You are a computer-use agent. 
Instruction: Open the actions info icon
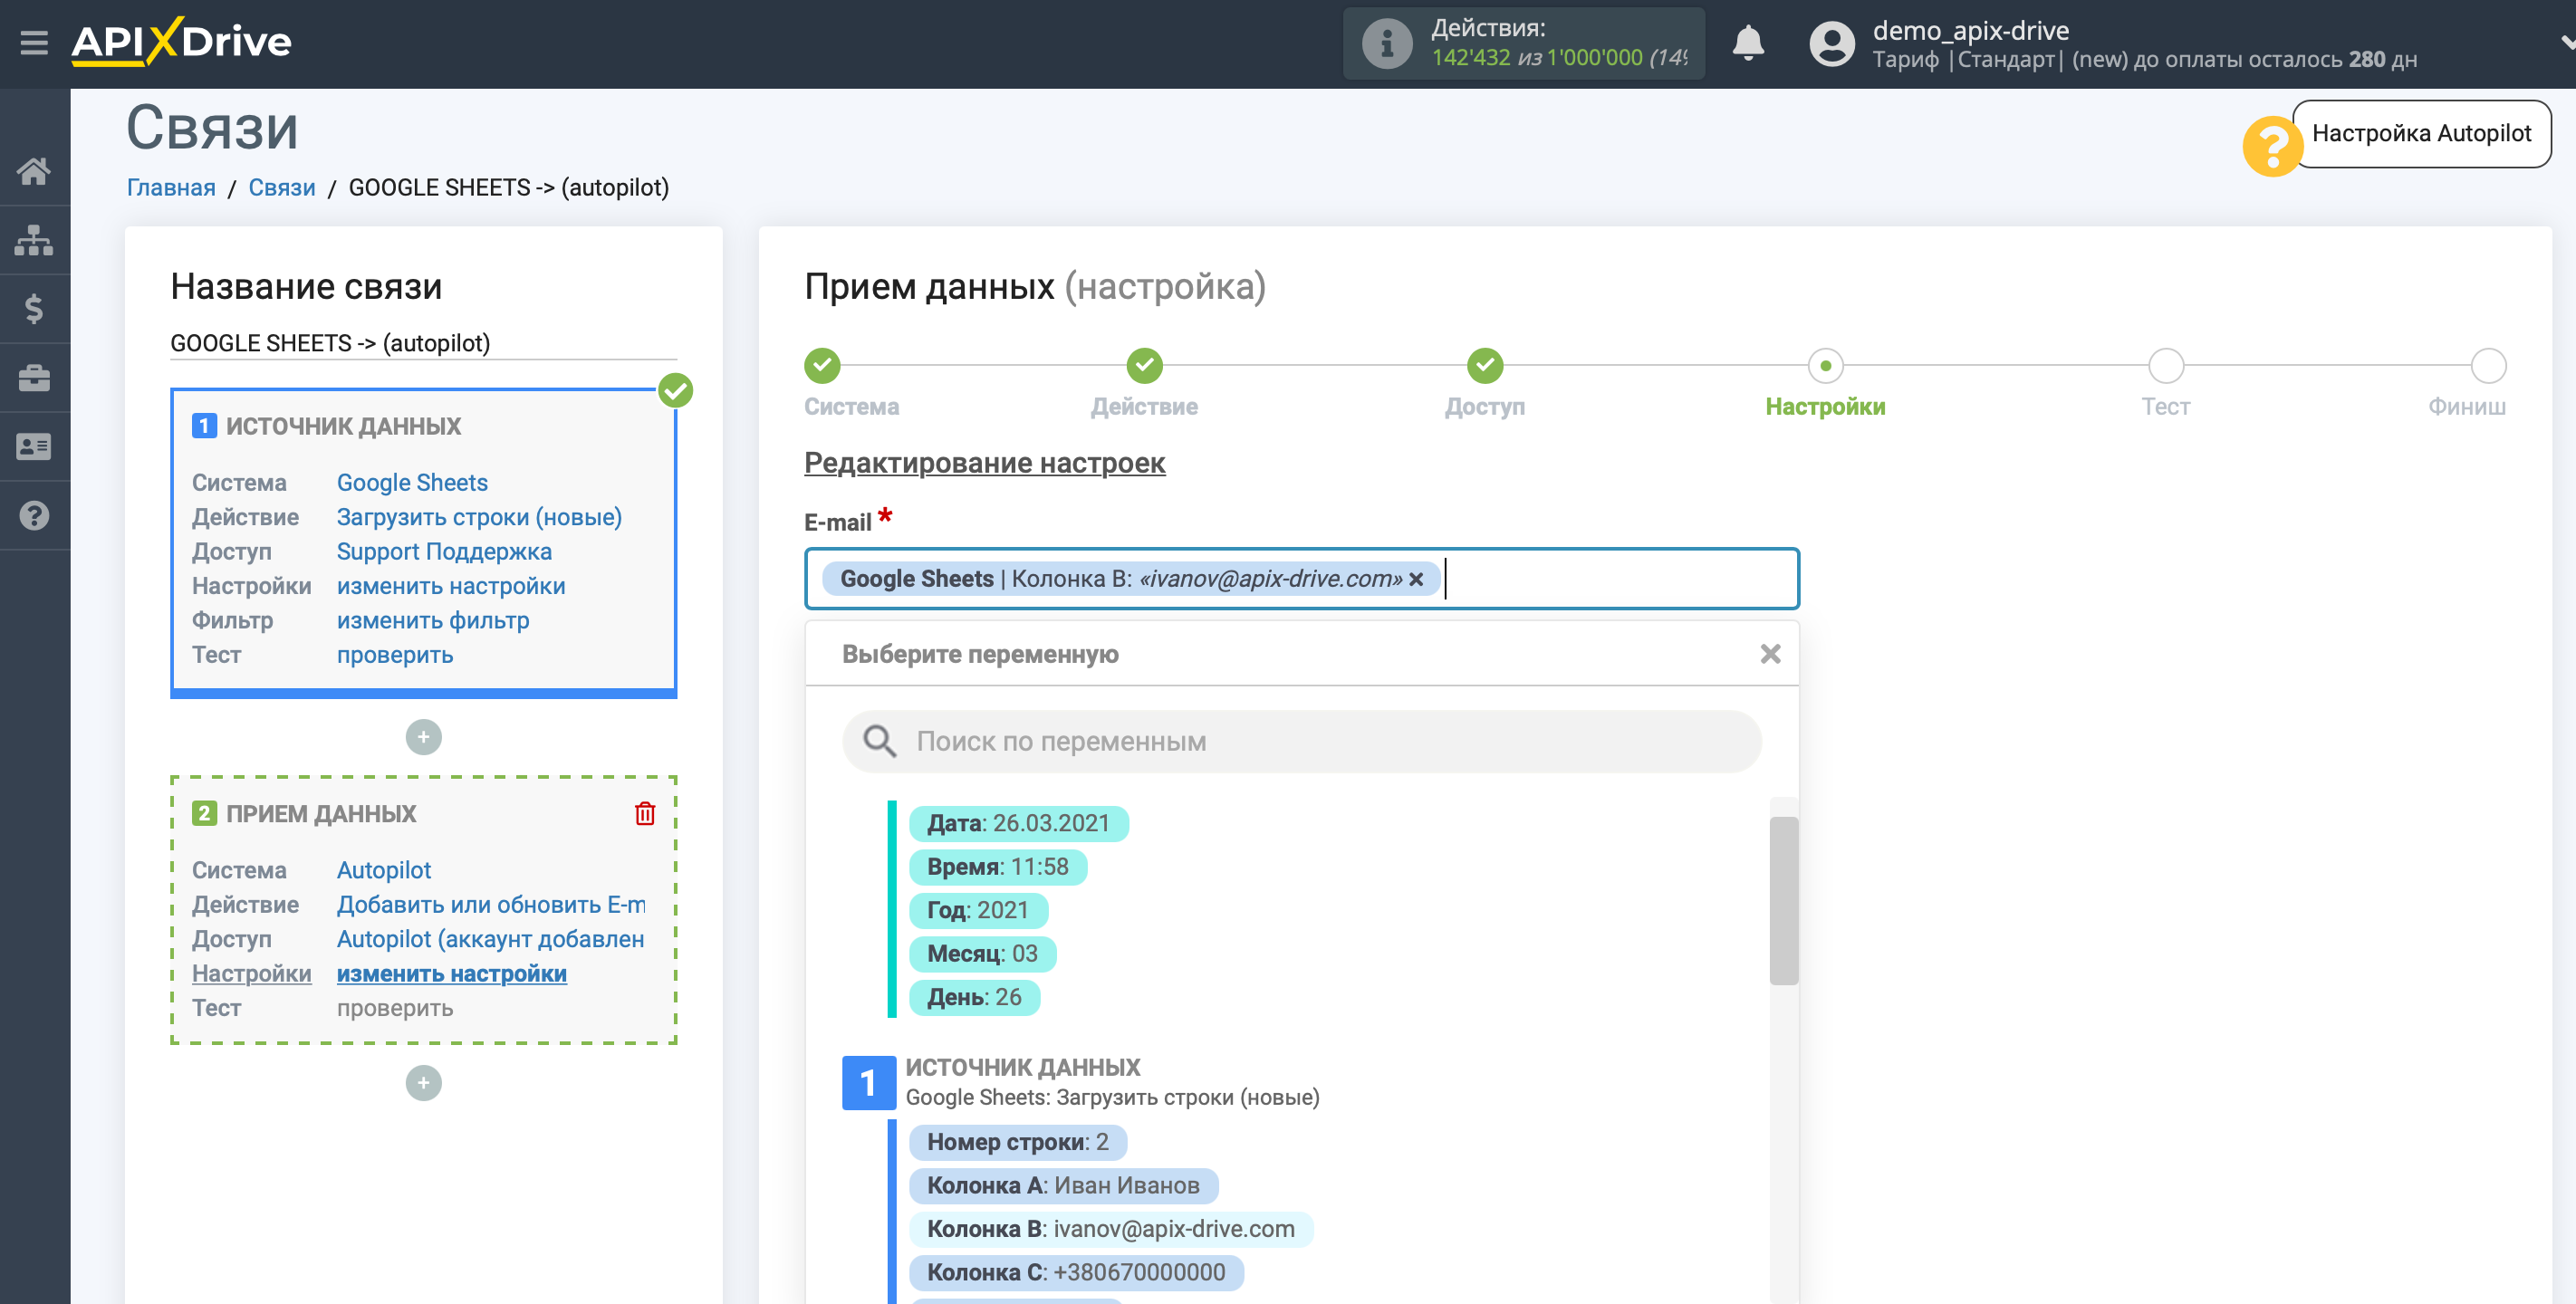[x=1386, y=44]
